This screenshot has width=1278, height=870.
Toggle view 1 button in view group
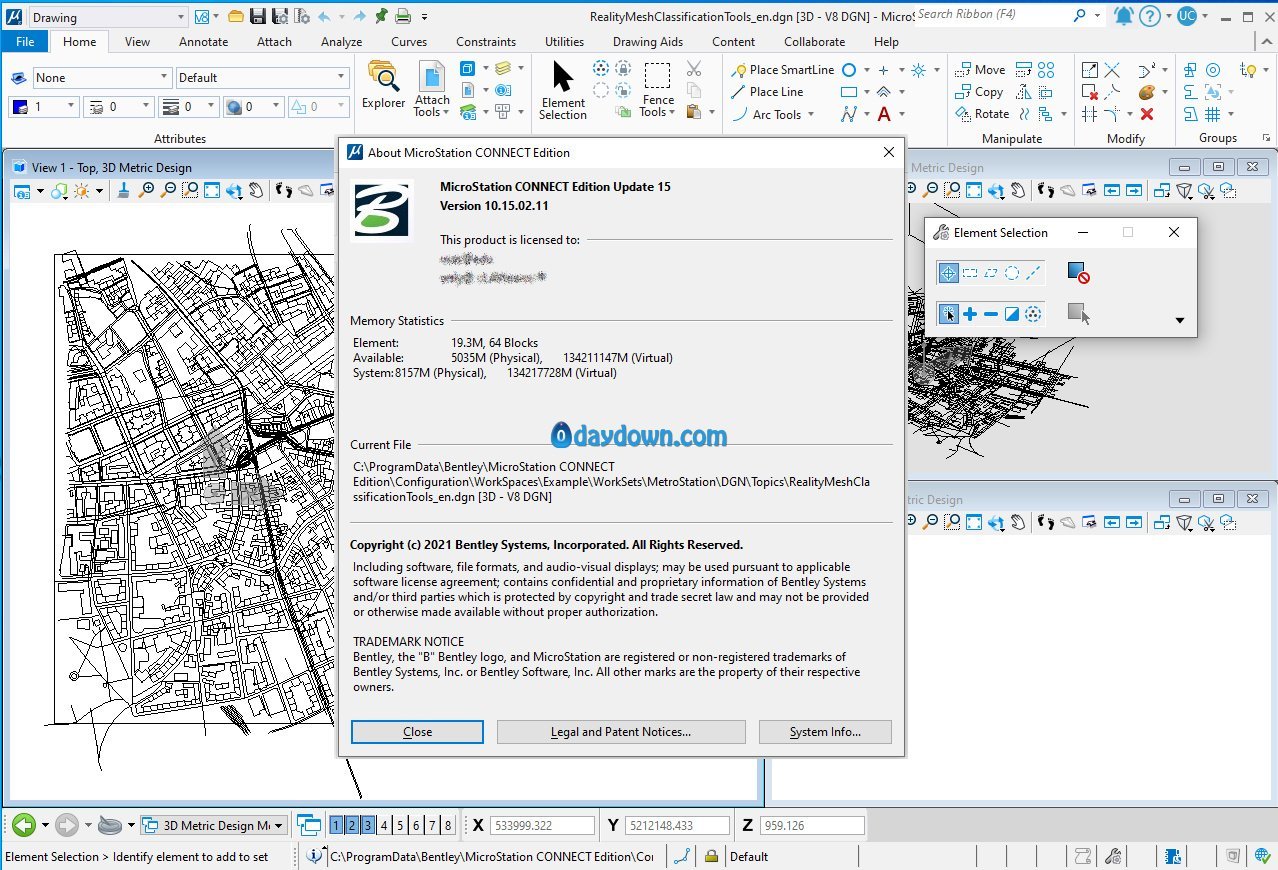tap(336, 825)
